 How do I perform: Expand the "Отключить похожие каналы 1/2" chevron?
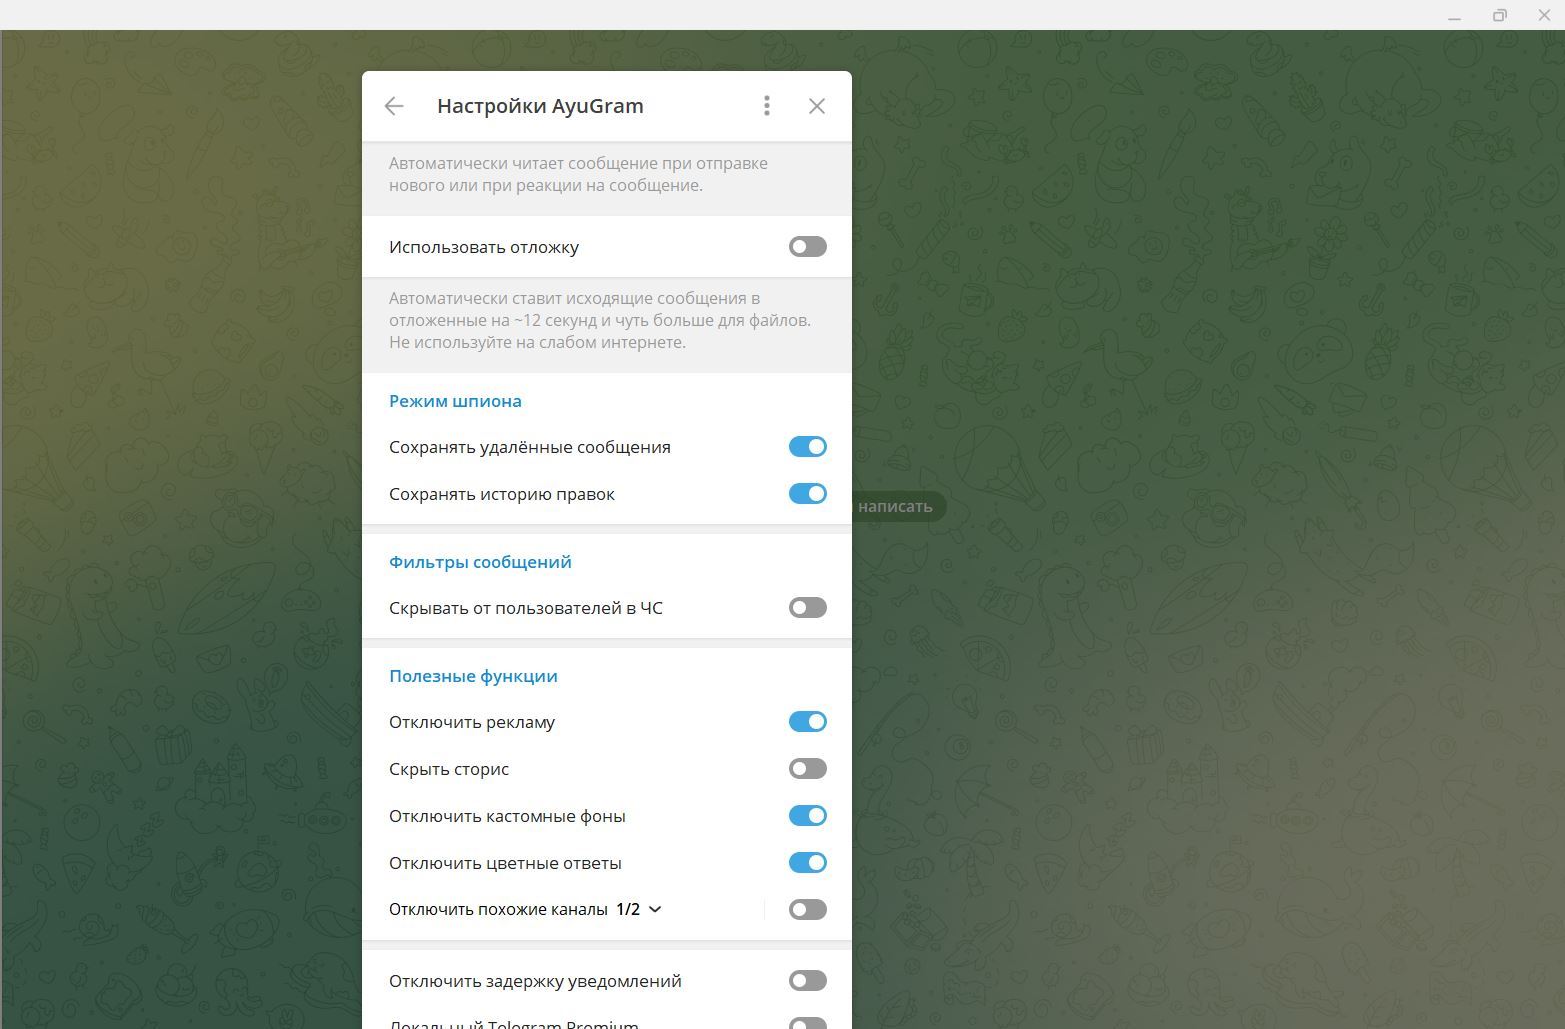tap(655, 910)
